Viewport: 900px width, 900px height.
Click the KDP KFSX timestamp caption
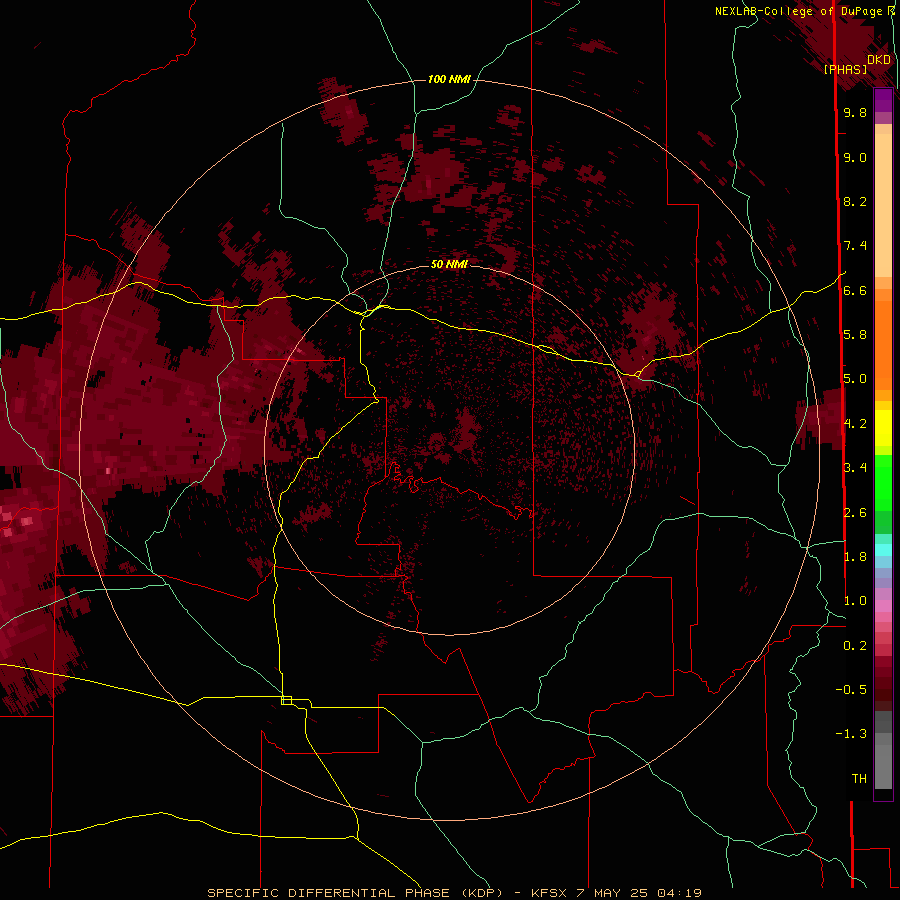pyautogui.click(x=454, y=893)
